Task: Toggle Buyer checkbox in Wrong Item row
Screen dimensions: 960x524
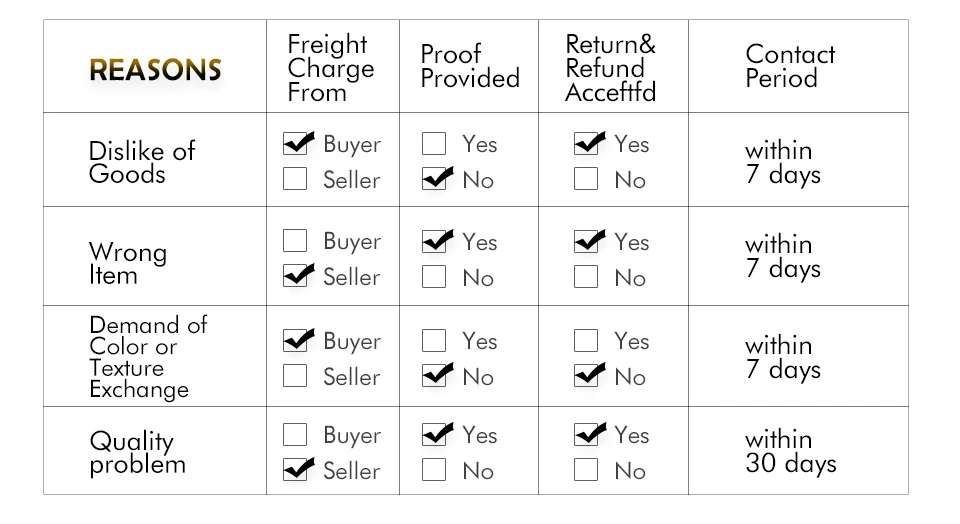Action: click(295, 241)
